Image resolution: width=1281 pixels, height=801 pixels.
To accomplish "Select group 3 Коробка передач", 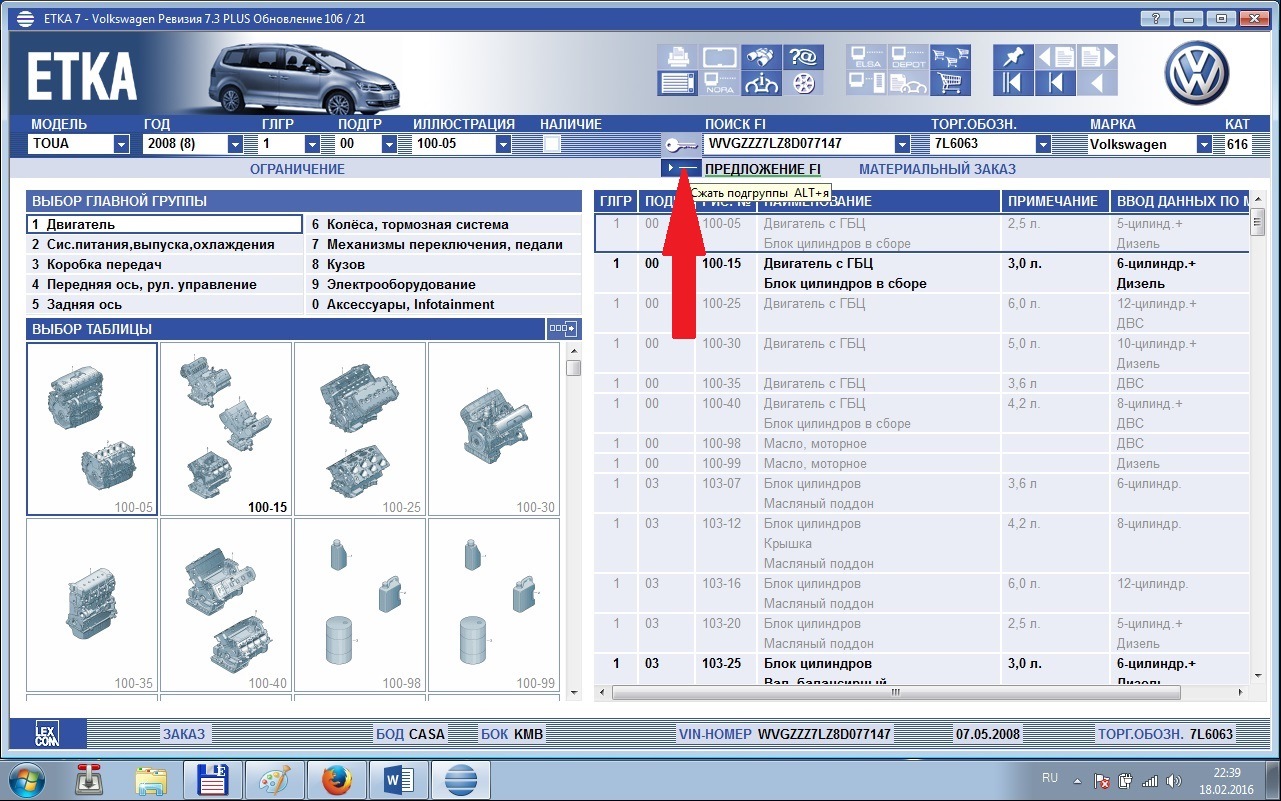I will click(164, 264).
